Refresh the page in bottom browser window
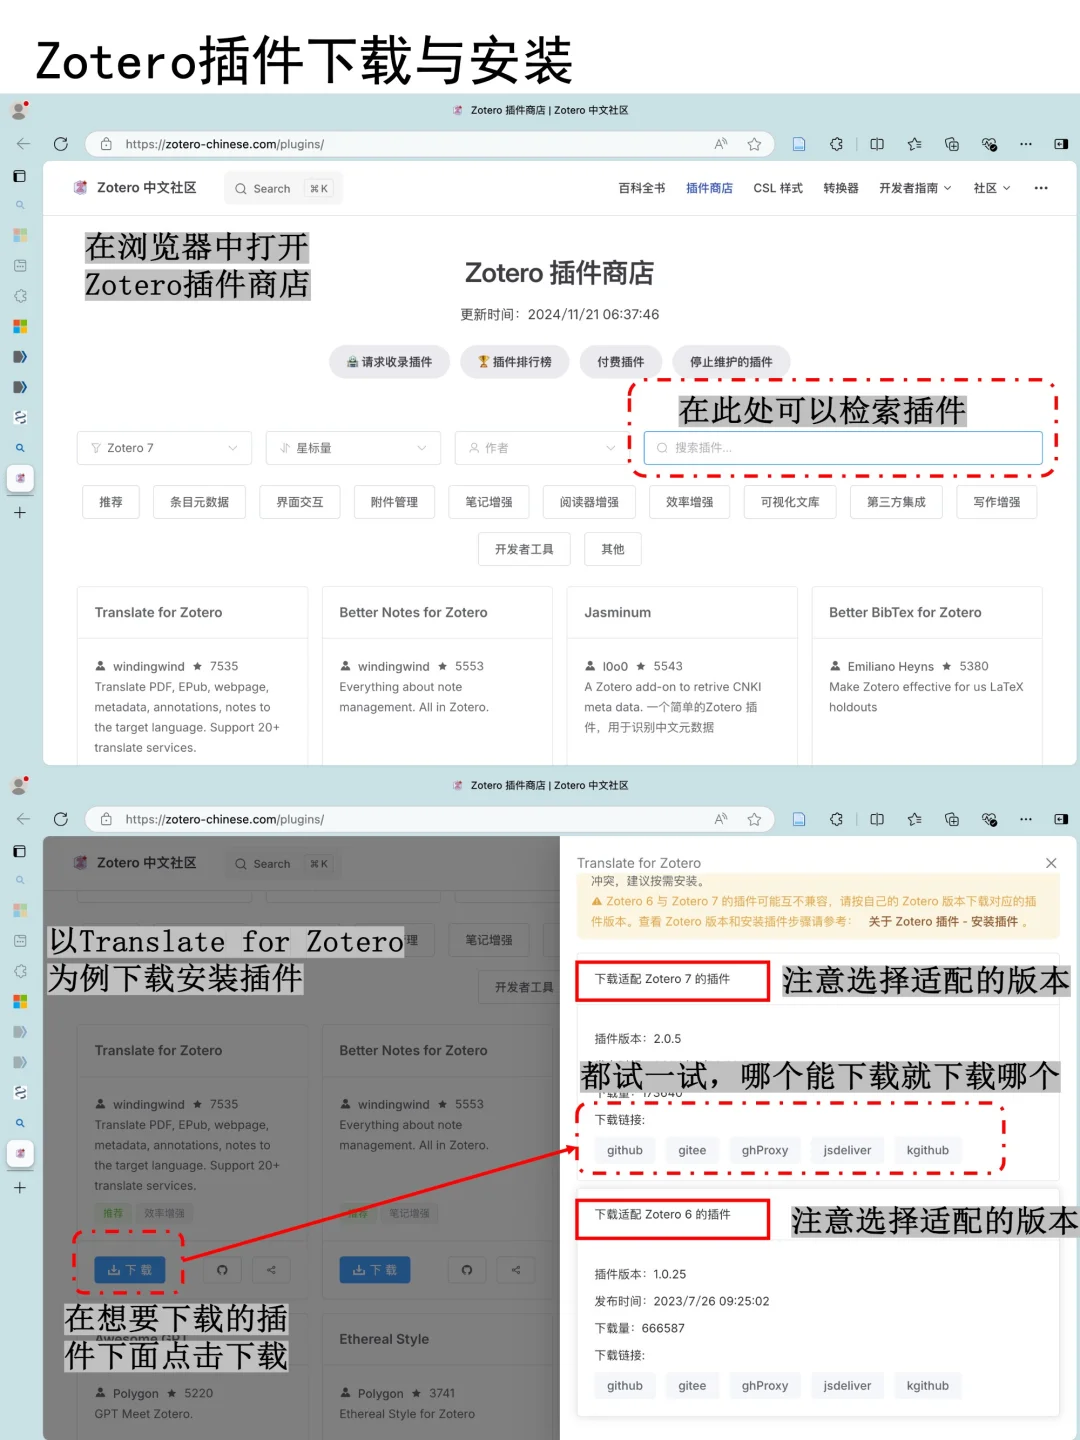The width and height of the screenshot is (1080, 1440). click(60, 819)
